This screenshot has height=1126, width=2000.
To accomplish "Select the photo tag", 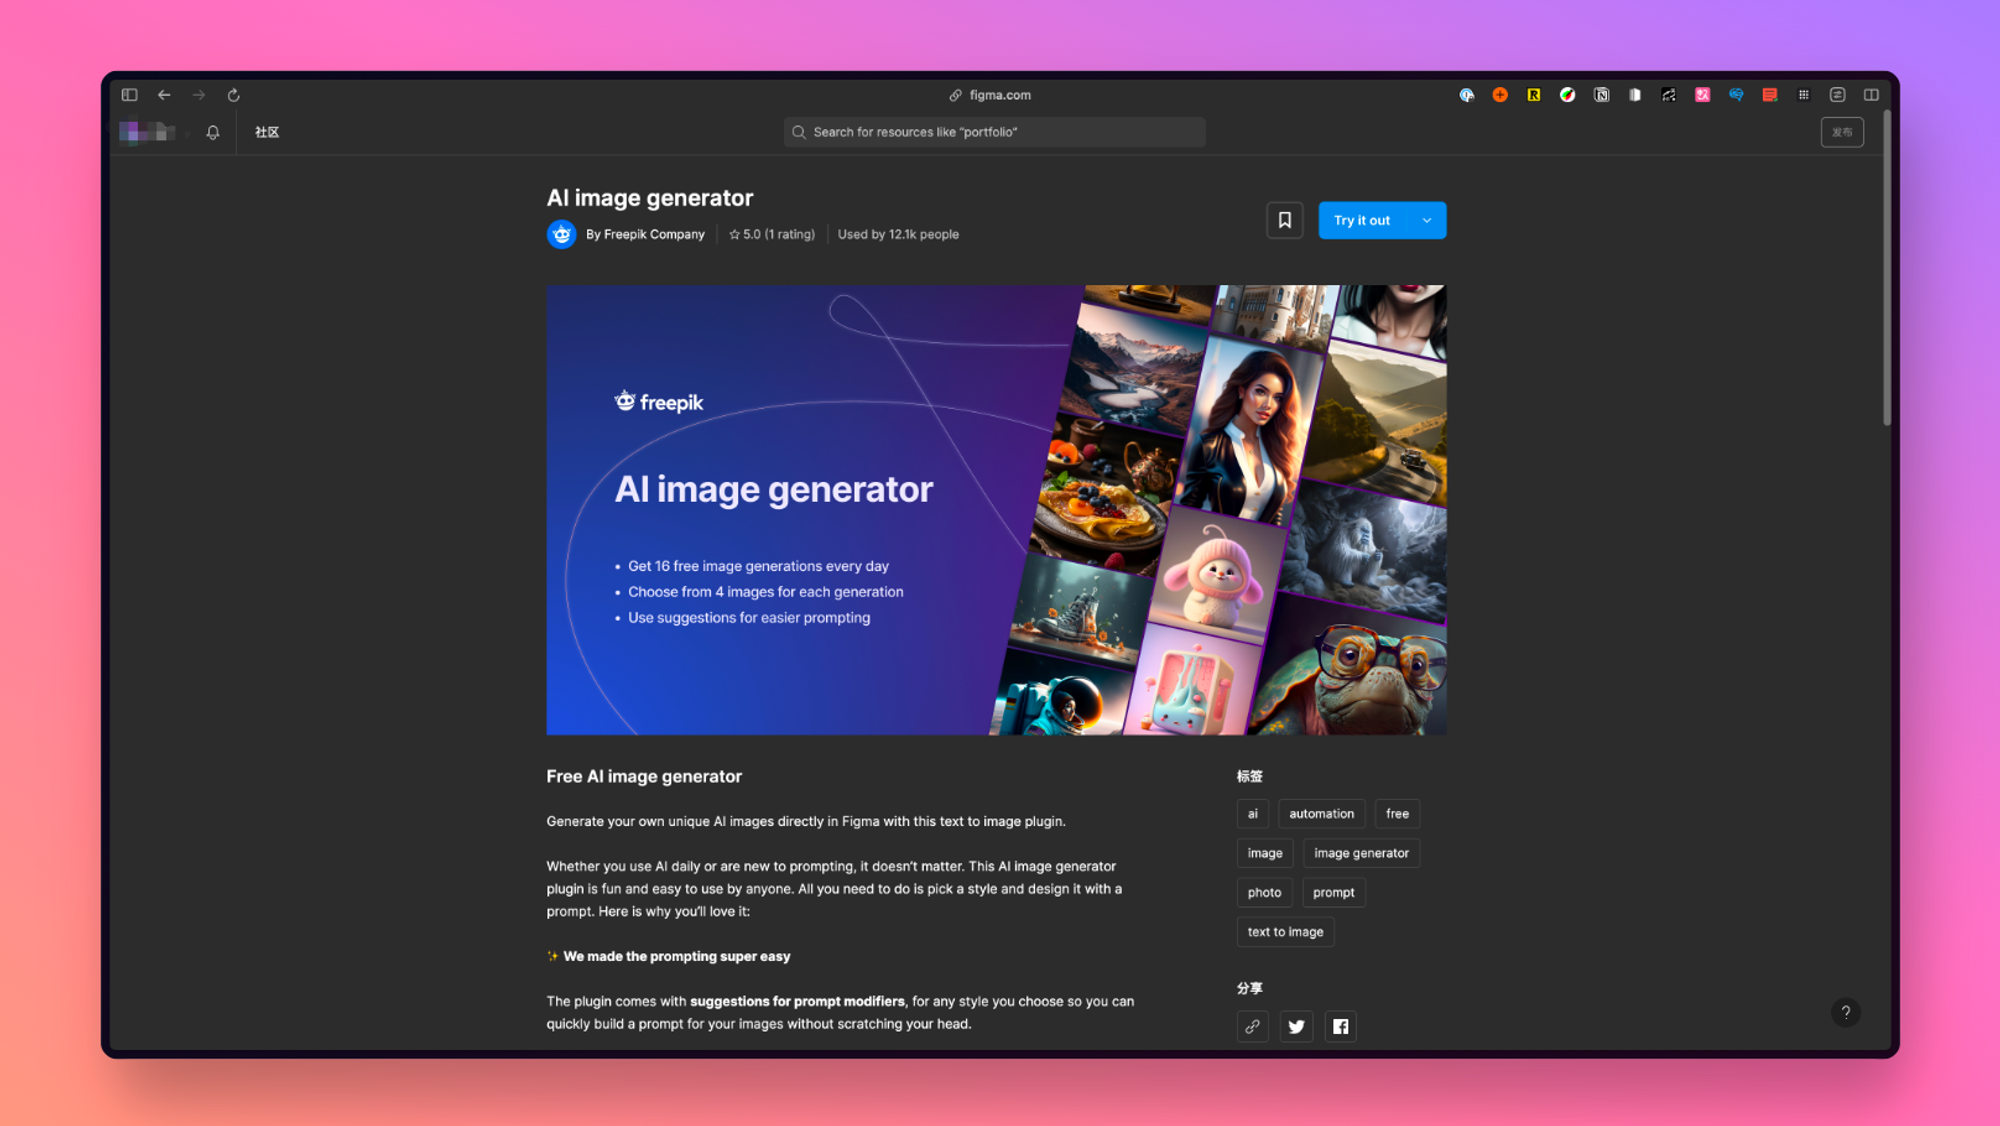I will click(1264, 892).
